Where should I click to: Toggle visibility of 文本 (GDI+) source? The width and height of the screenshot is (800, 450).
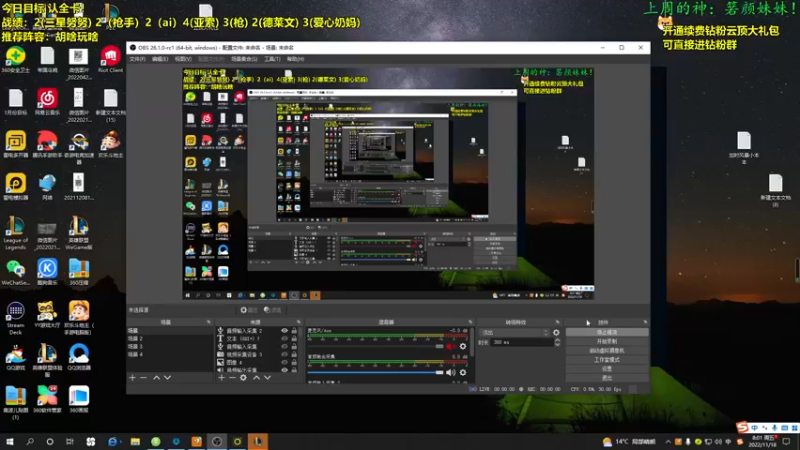[x=285, y=338]
